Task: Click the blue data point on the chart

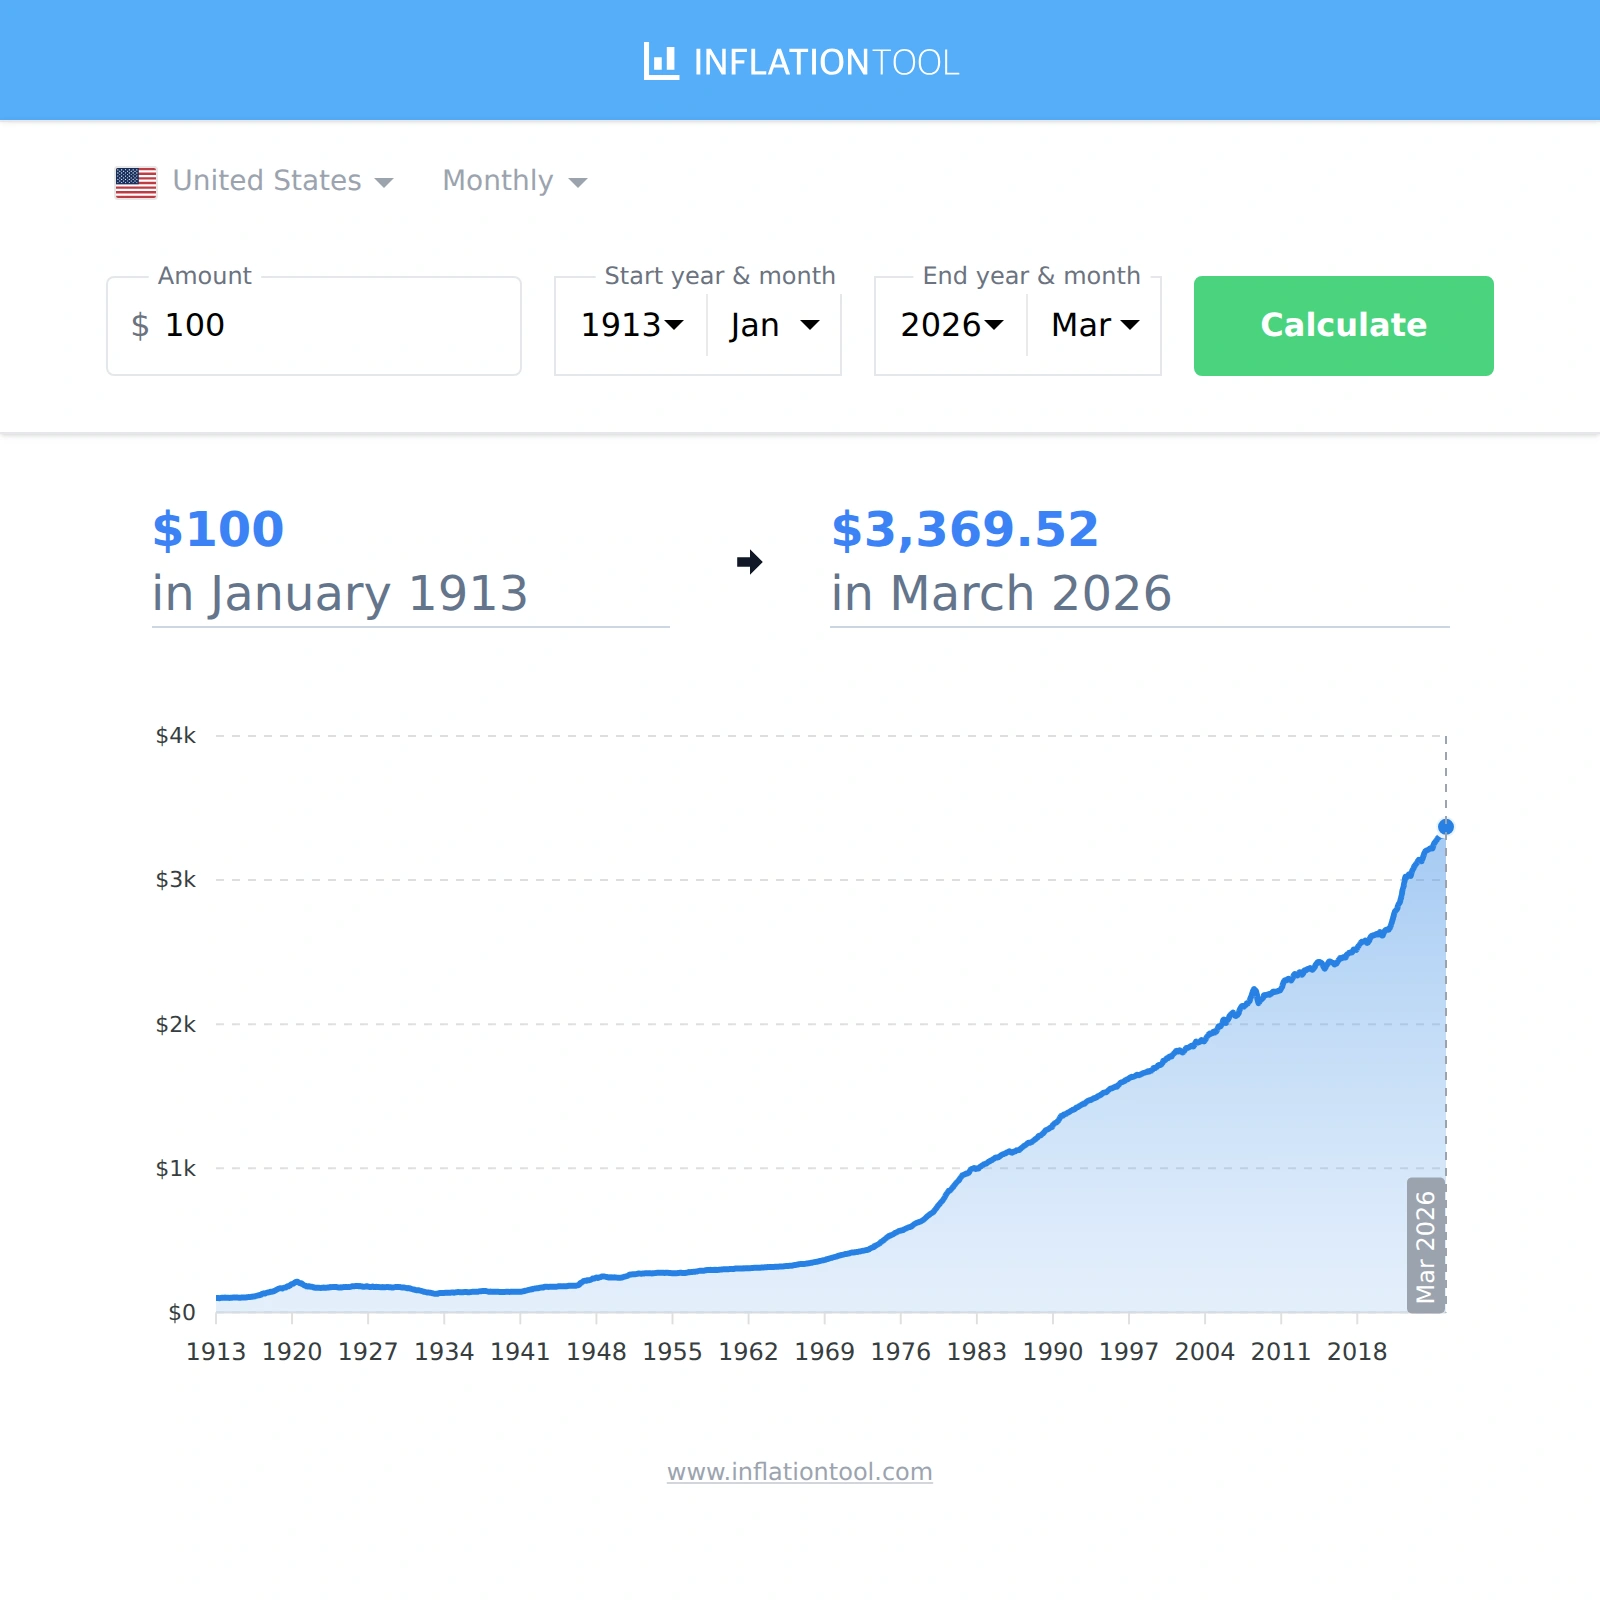Action: (1445, 827)
